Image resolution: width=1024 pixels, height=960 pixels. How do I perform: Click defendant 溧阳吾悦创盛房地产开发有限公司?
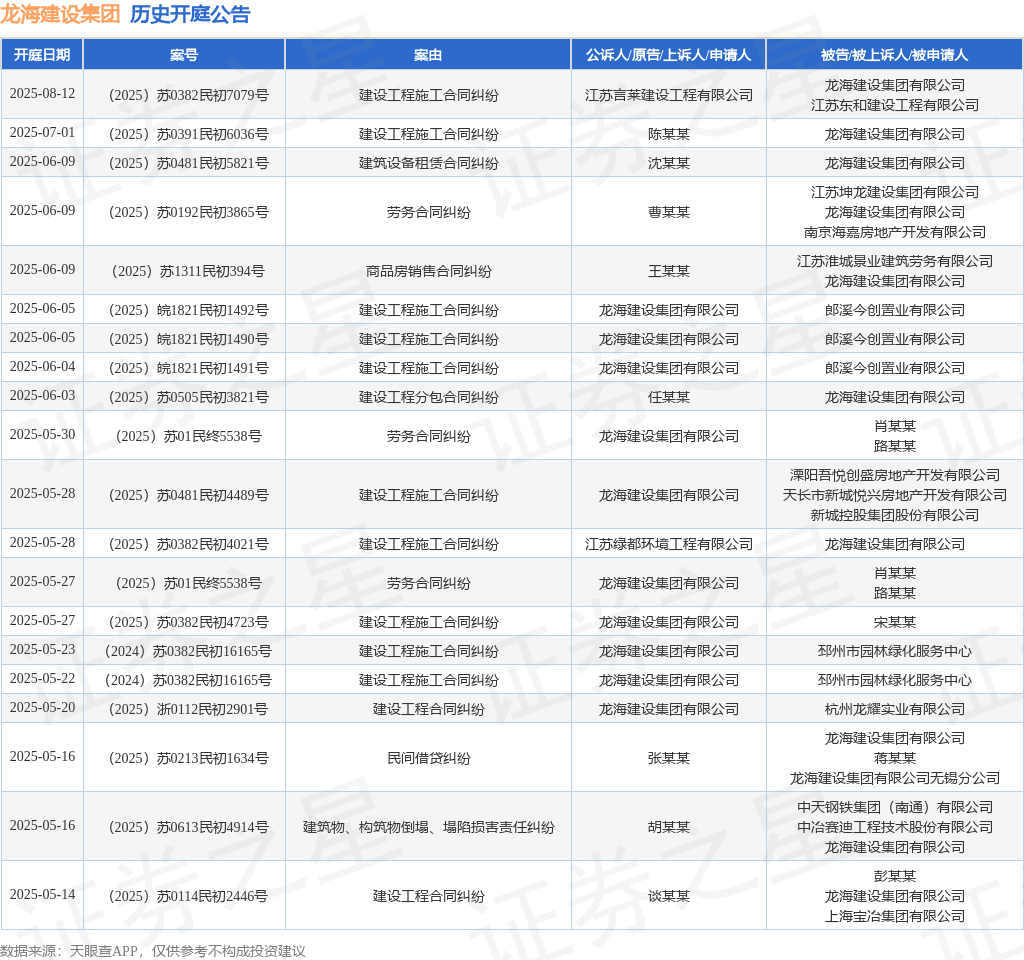tap(895, 475)
